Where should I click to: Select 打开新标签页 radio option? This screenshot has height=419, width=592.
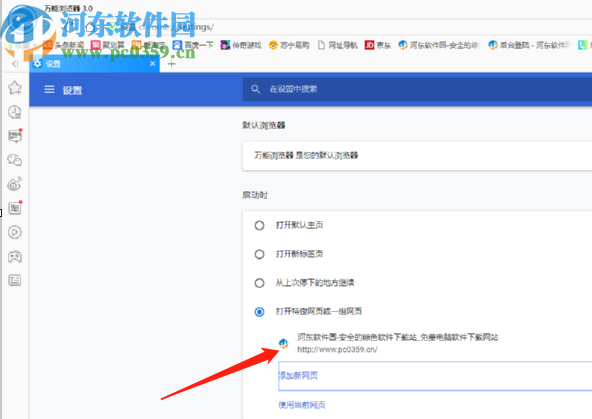(x=259, y=254)
